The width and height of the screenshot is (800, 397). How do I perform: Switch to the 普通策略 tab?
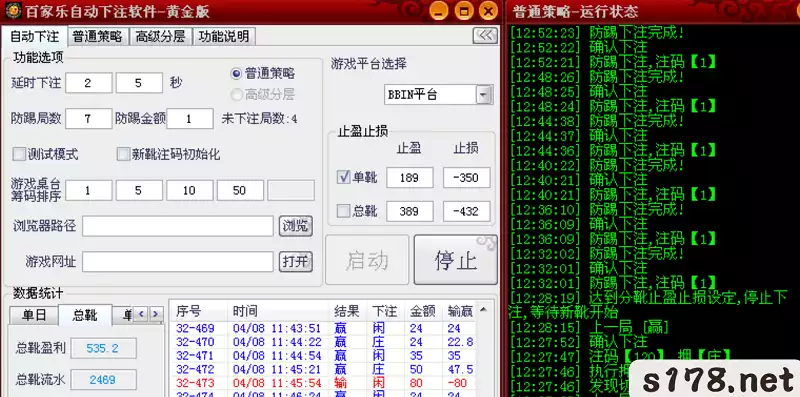pyautogui.click(x=97, y=36)
